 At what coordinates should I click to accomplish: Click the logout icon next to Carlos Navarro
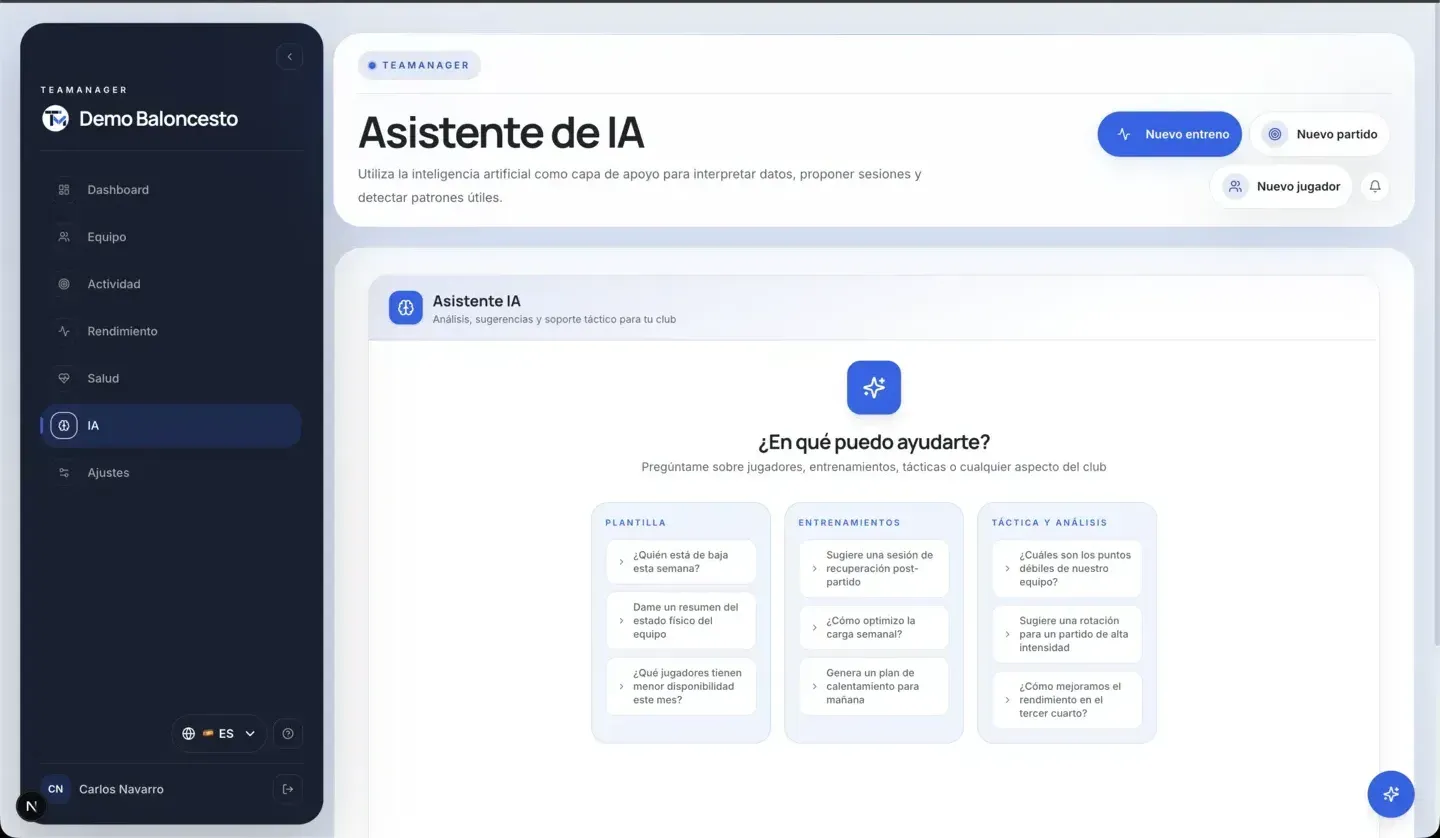pyautogui.click(x=288, y=789)
